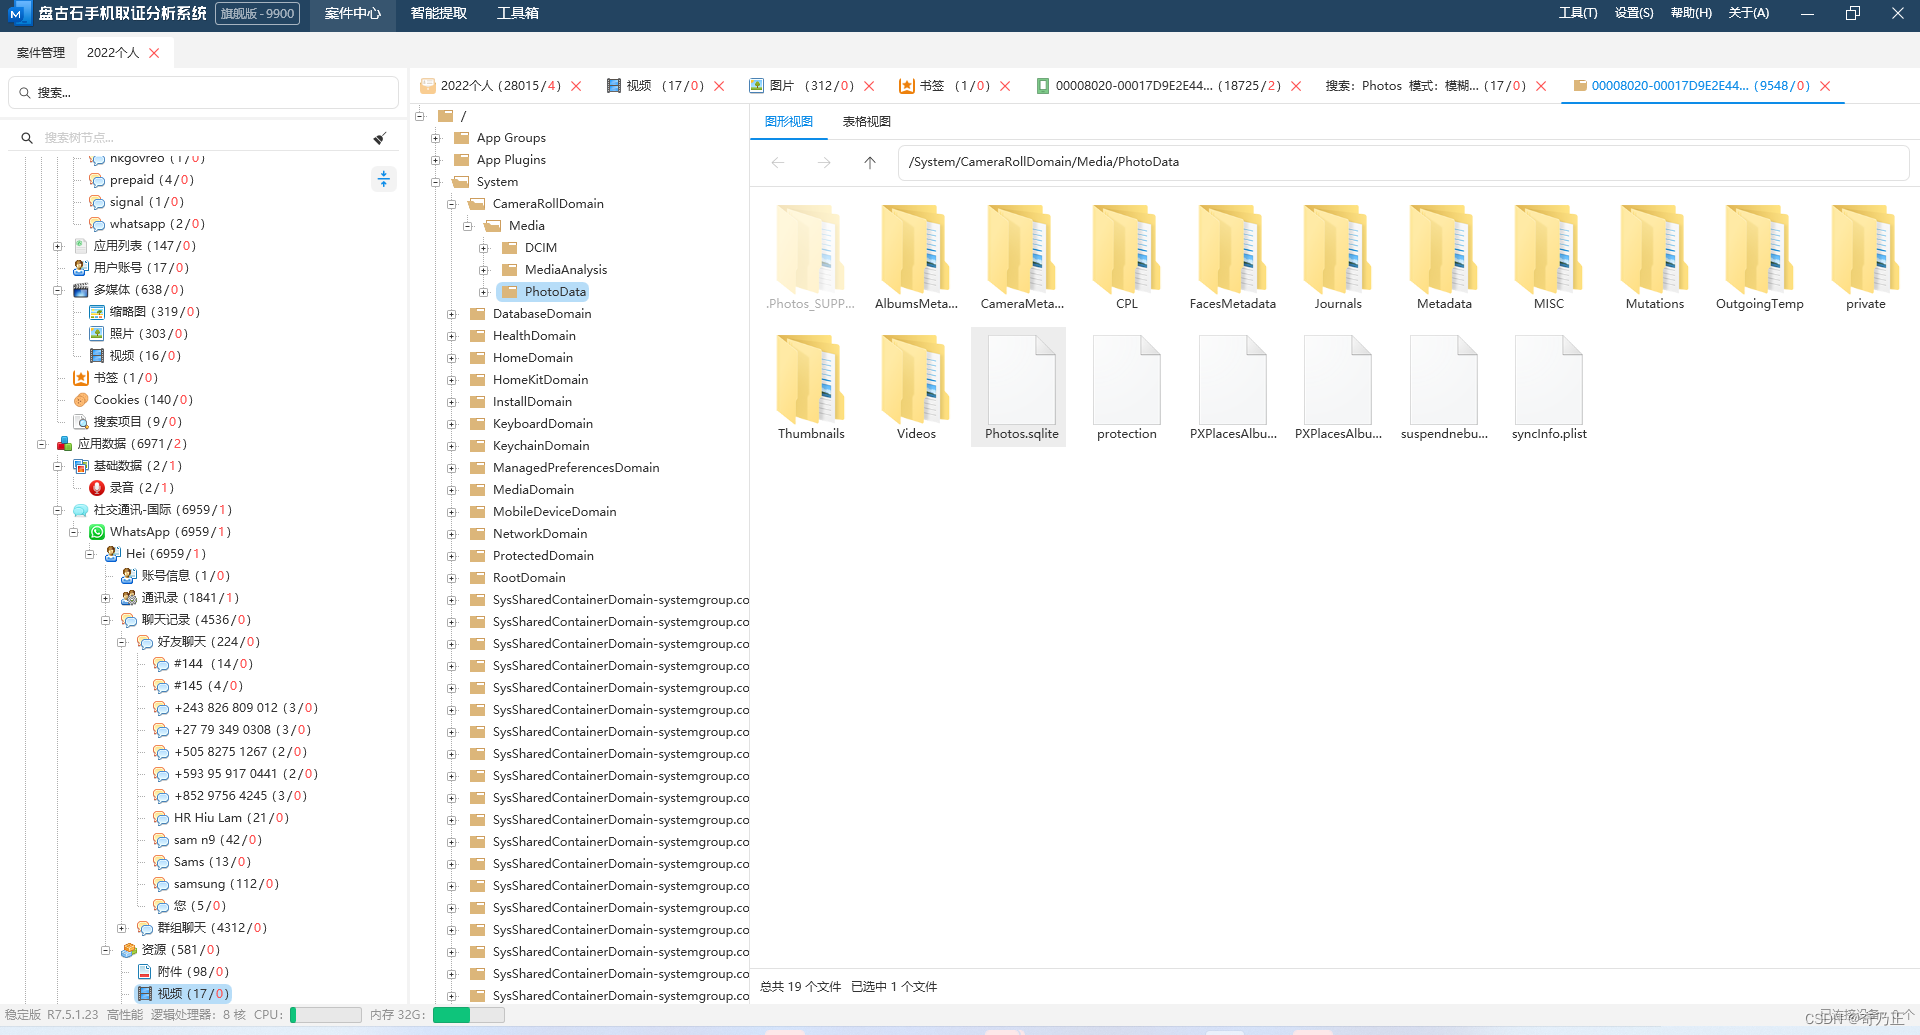
Task: Click the up-directory arrow icon
Action: point(869,162)
